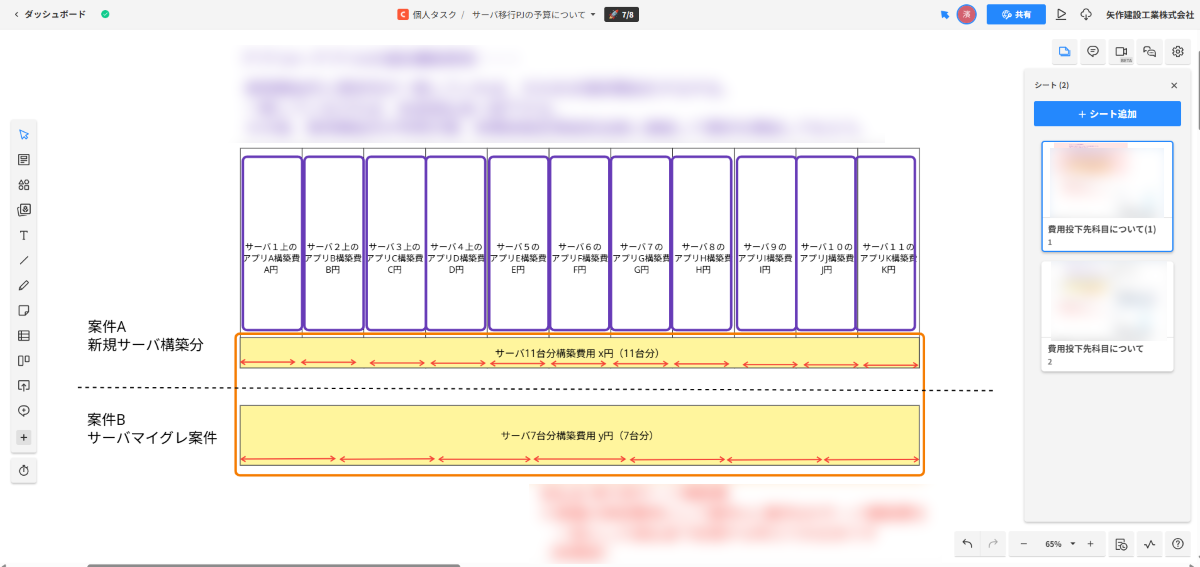Open the help question mark icon
1200x567 pixels.
tap(1178, 544)
